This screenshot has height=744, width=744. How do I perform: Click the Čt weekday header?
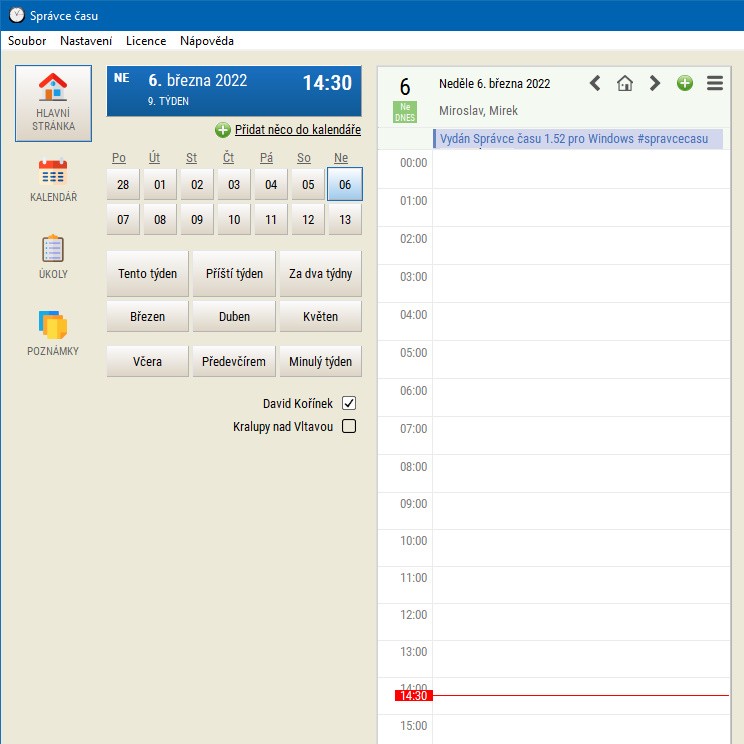point(228,158)
